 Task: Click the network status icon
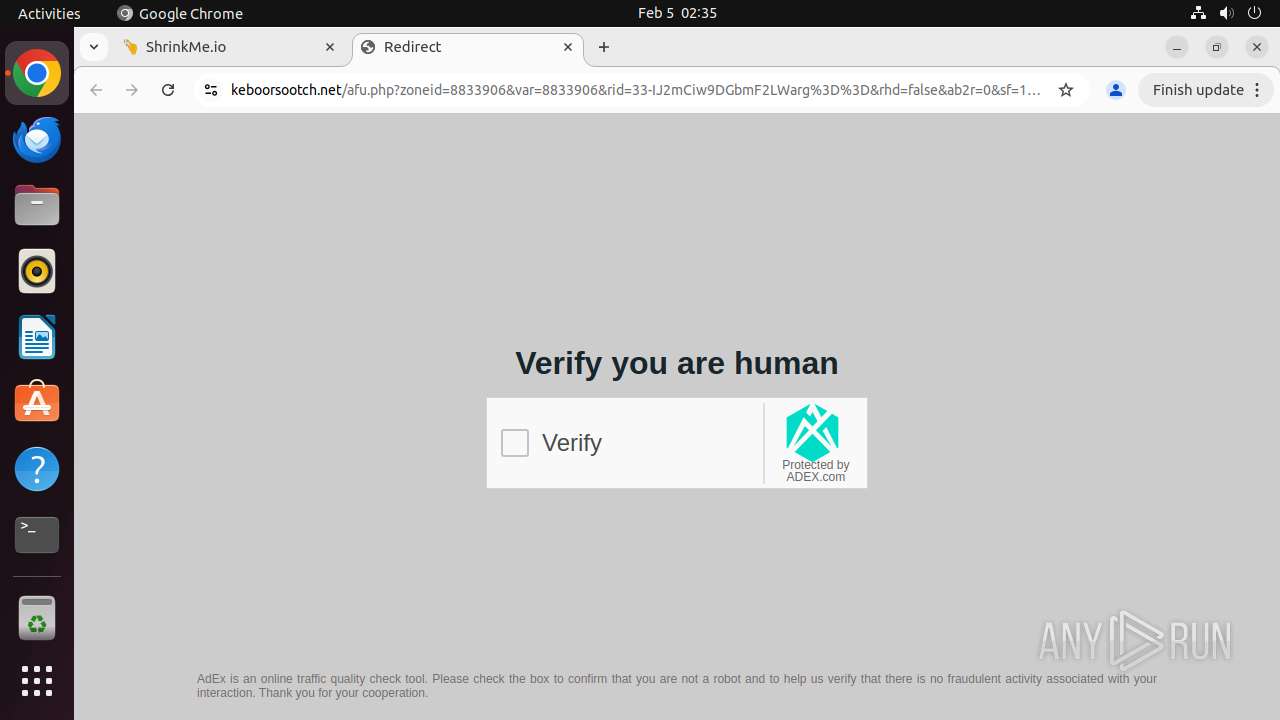pyautogui.click(x=1198, y=13)
